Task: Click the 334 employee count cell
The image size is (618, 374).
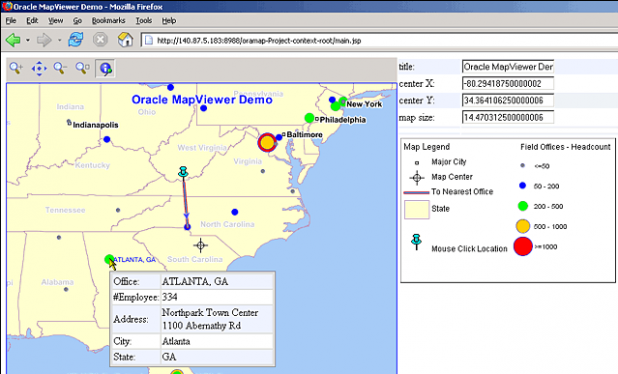Action: [x=217, y=297]
